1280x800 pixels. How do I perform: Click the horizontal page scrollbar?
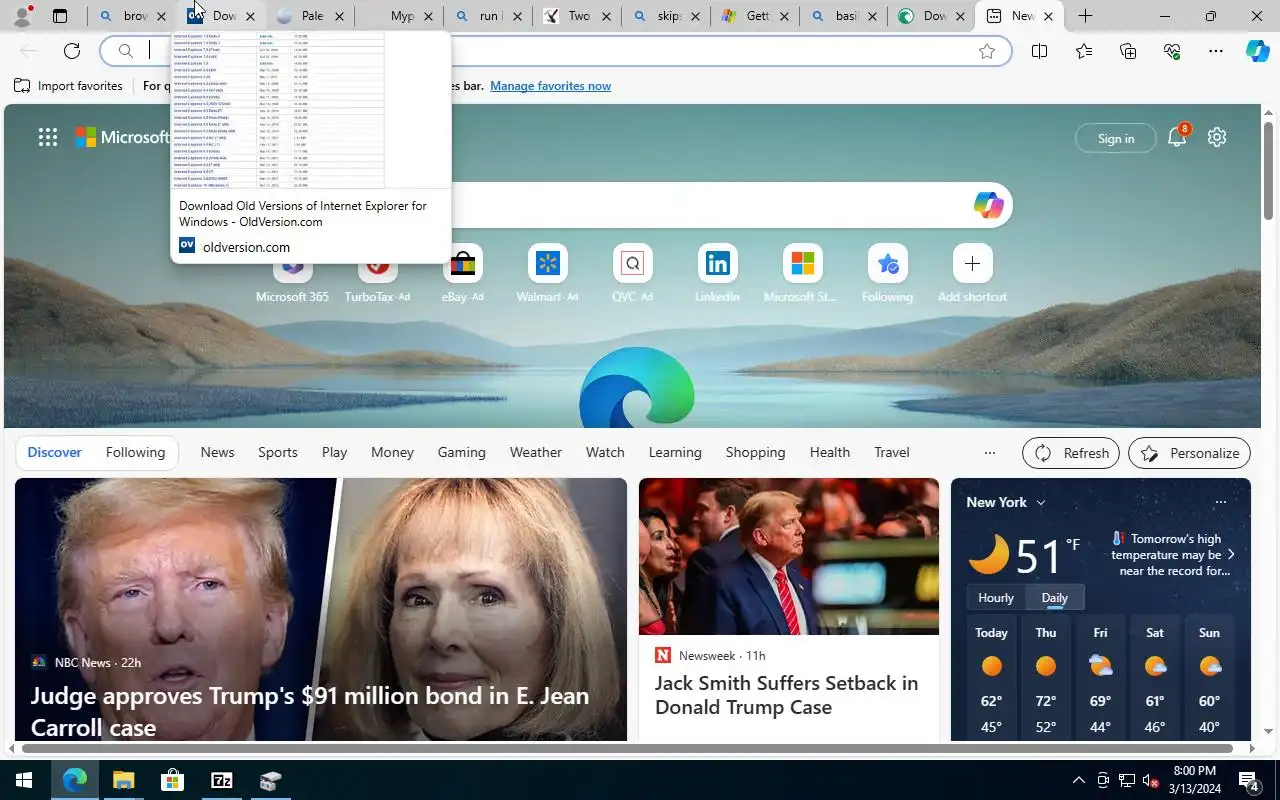click(x=627, y=748)
